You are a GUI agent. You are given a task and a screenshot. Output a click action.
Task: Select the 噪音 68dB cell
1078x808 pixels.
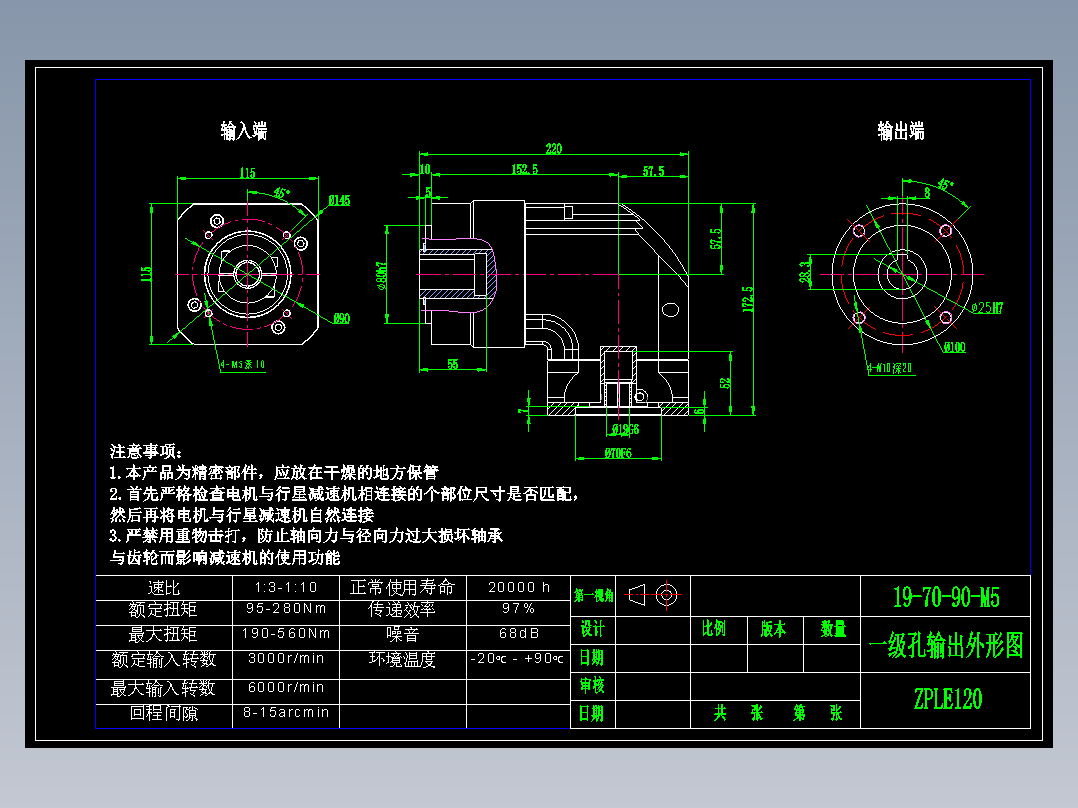point(516,633)
